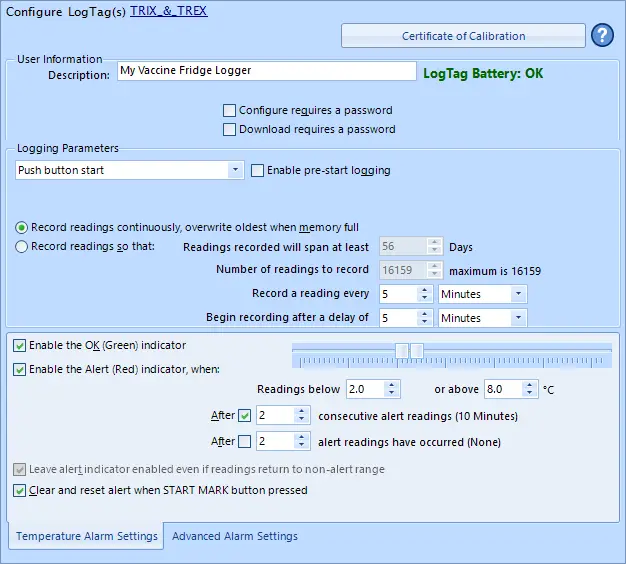Toggle Enable the OK (Green) indicator
This screenshot has height=564, width=626.
coord(20,346)
